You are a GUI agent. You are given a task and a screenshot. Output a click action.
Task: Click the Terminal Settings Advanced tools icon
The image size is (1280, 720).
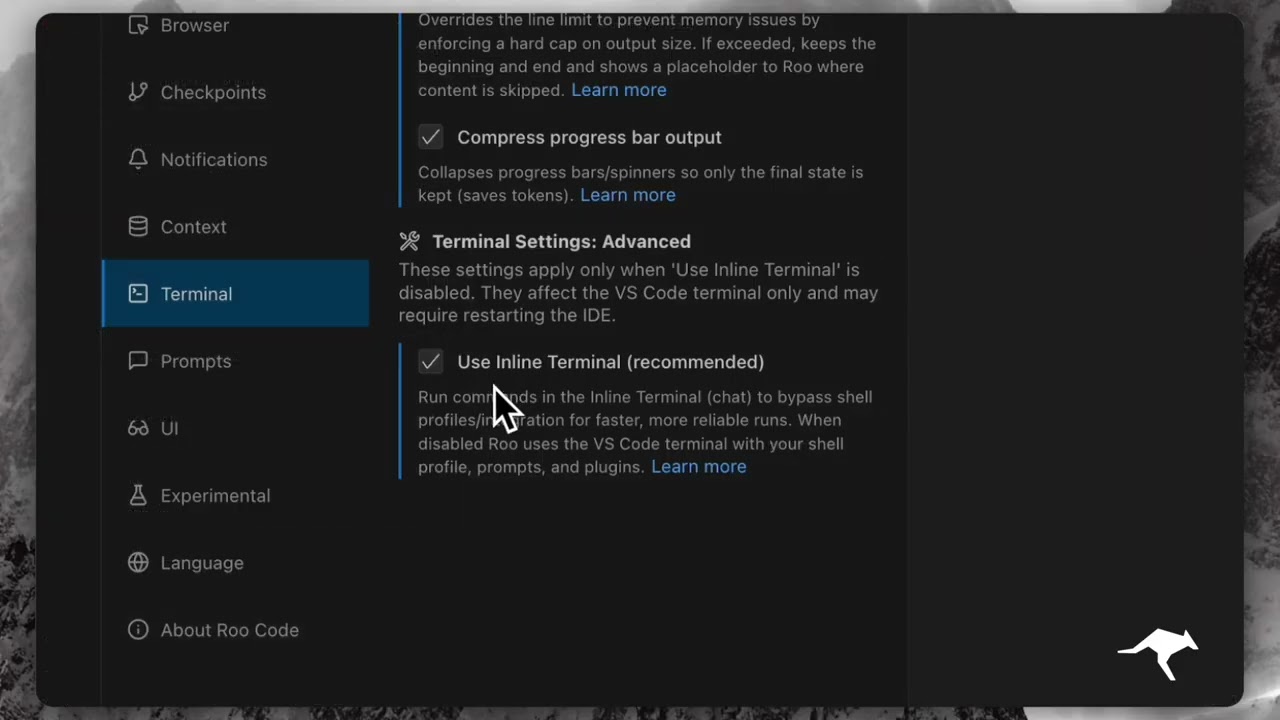coord(409,241)
